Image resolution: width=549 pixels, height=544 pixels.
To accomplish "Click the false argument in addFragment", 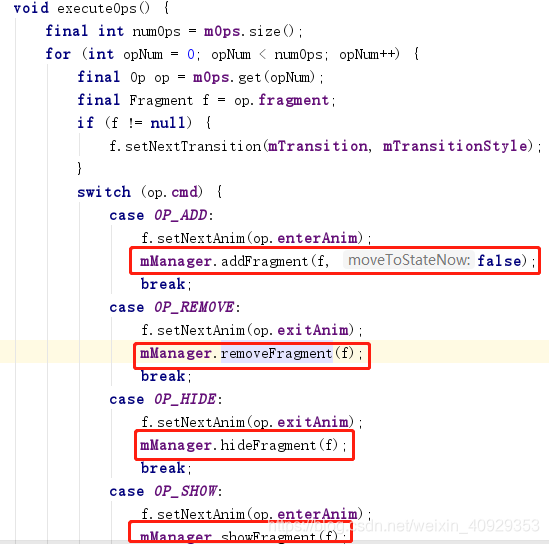I will click(x=499, y=261).
